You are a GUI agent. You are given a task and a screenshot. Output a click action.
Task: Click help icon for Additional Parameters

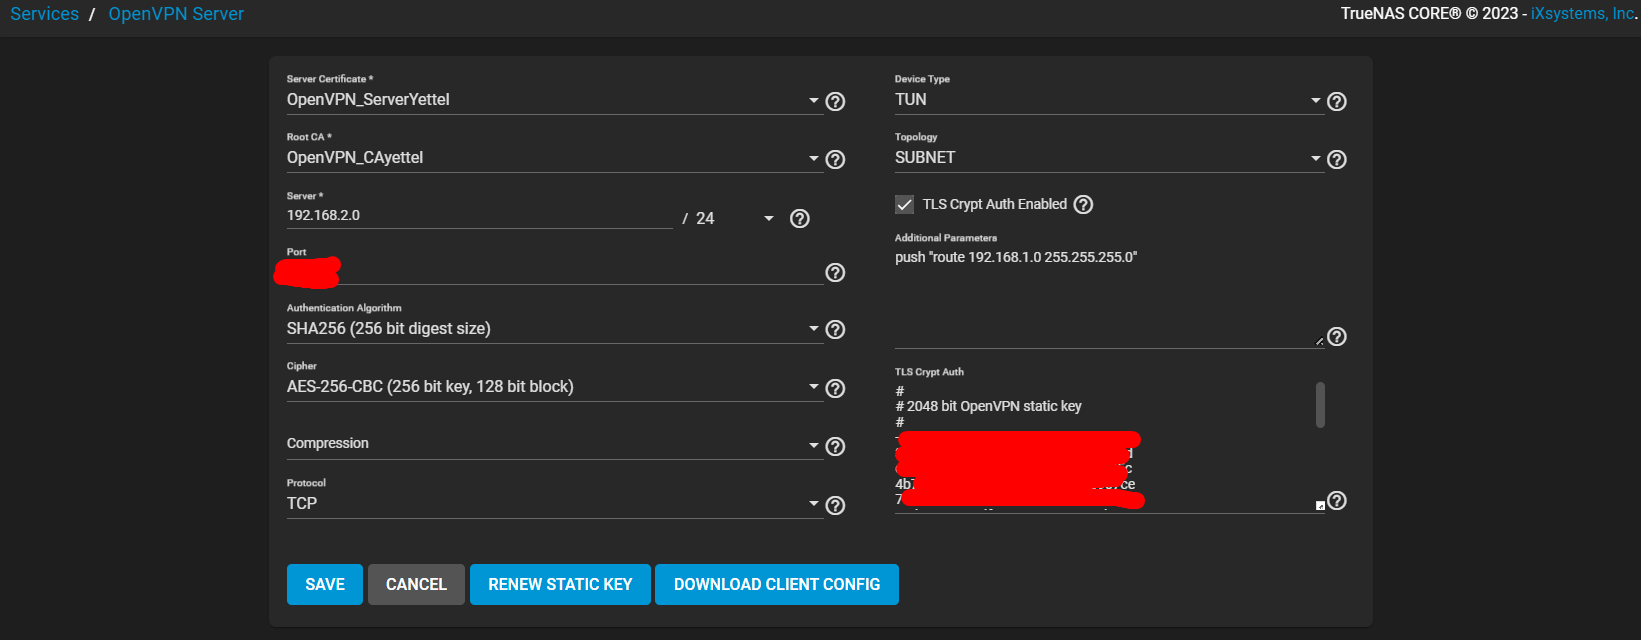click(x=1336, y=337)
